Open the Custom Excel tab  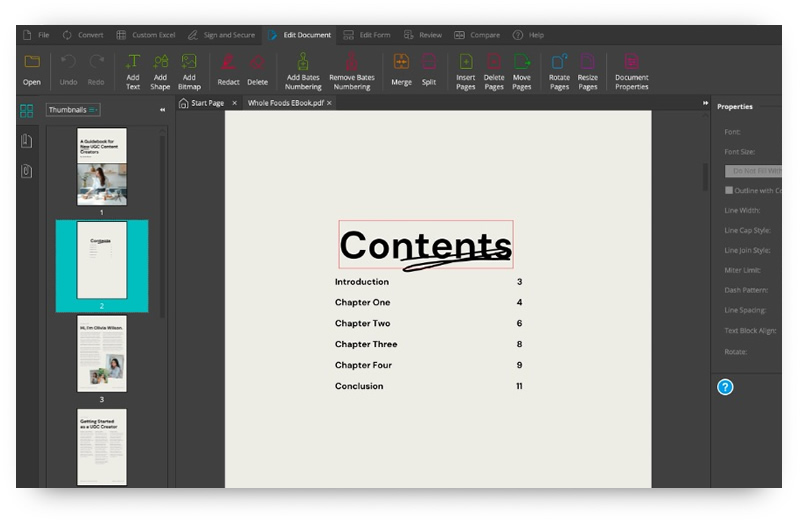coord(146,35)
